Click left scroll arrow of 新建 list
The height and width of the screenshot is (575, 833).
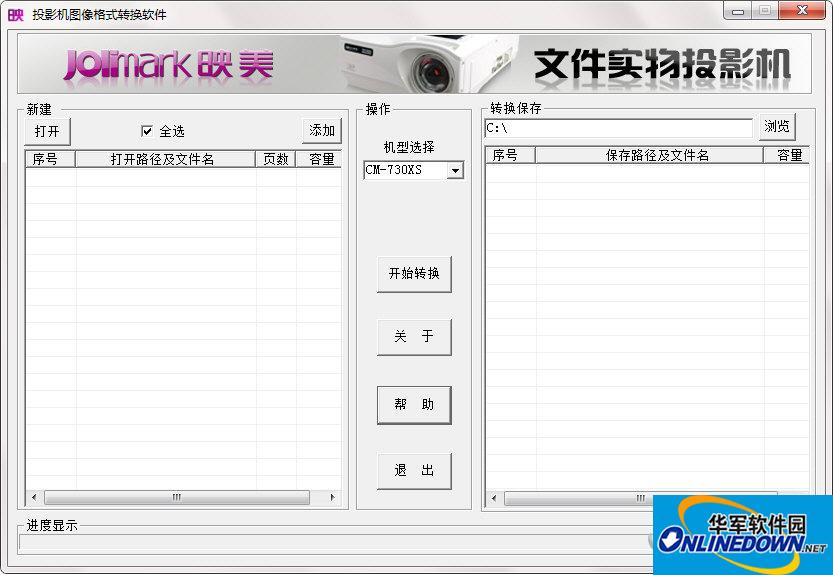click(x=35, y=497)
